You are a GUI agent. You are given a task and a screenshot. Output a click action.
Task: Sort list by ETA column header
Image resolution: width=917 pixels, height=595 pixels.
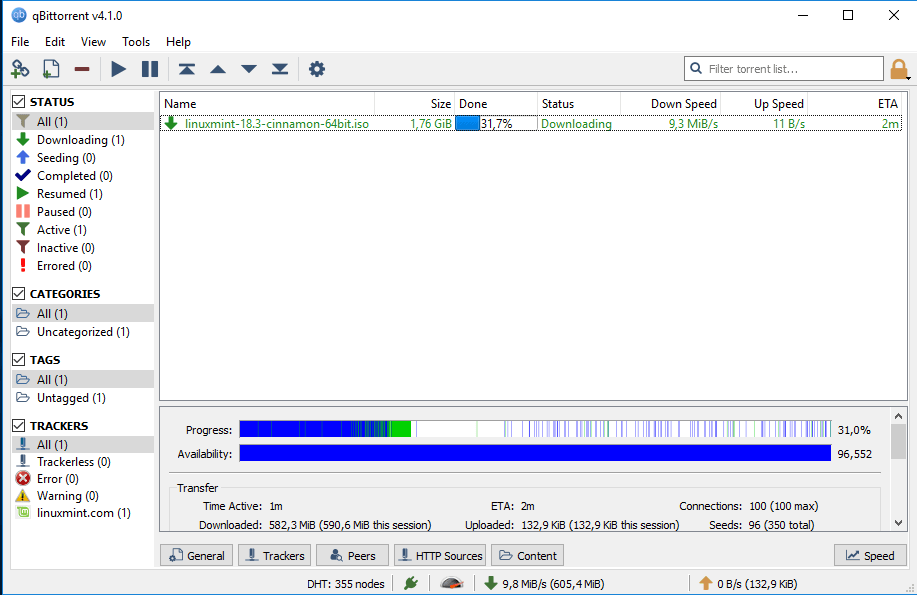854,104
